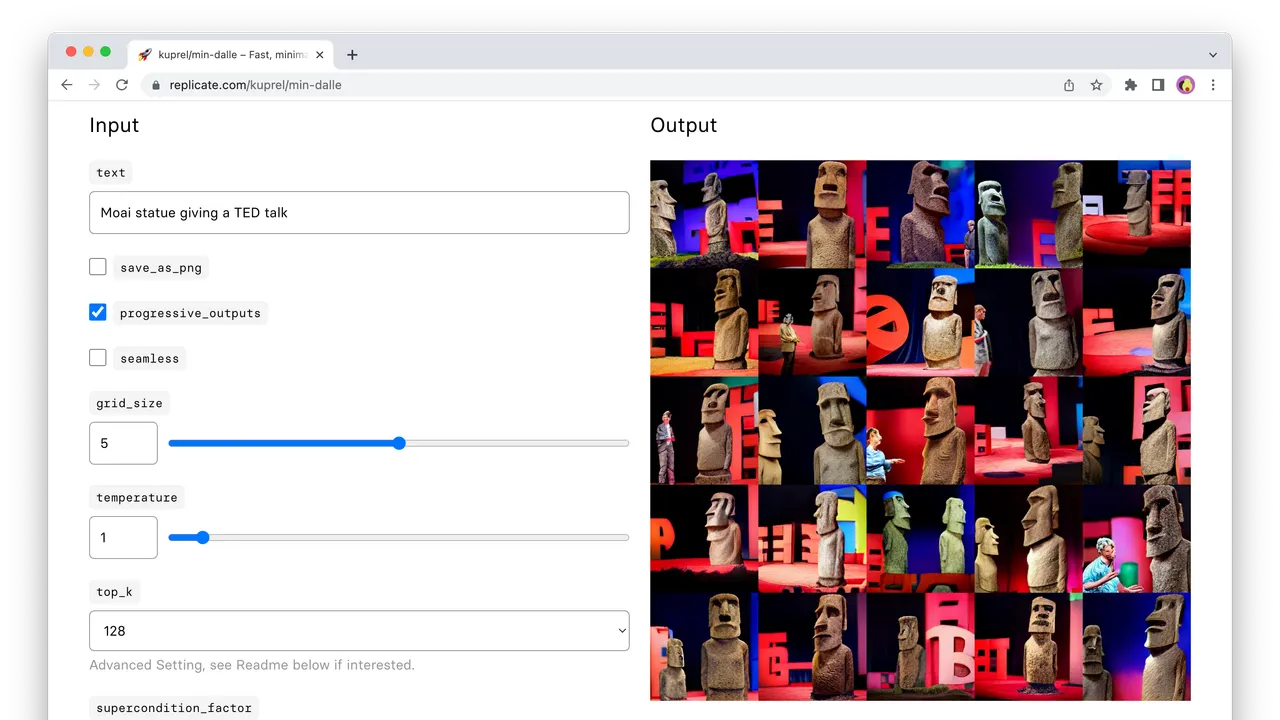Screen dimensions: 1280x720
Task: Click the "Input" heading
Action: 114,125
